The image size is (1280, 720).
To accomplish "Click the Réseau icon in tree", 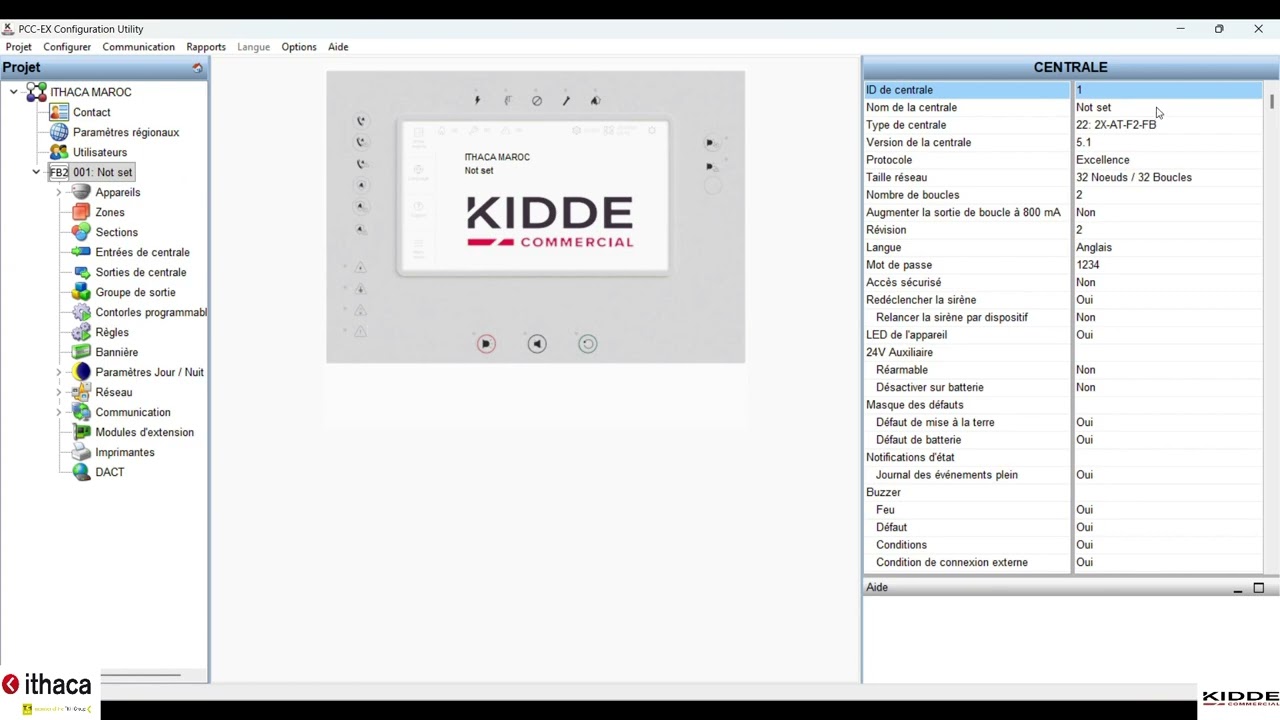I will coord(81,392).
